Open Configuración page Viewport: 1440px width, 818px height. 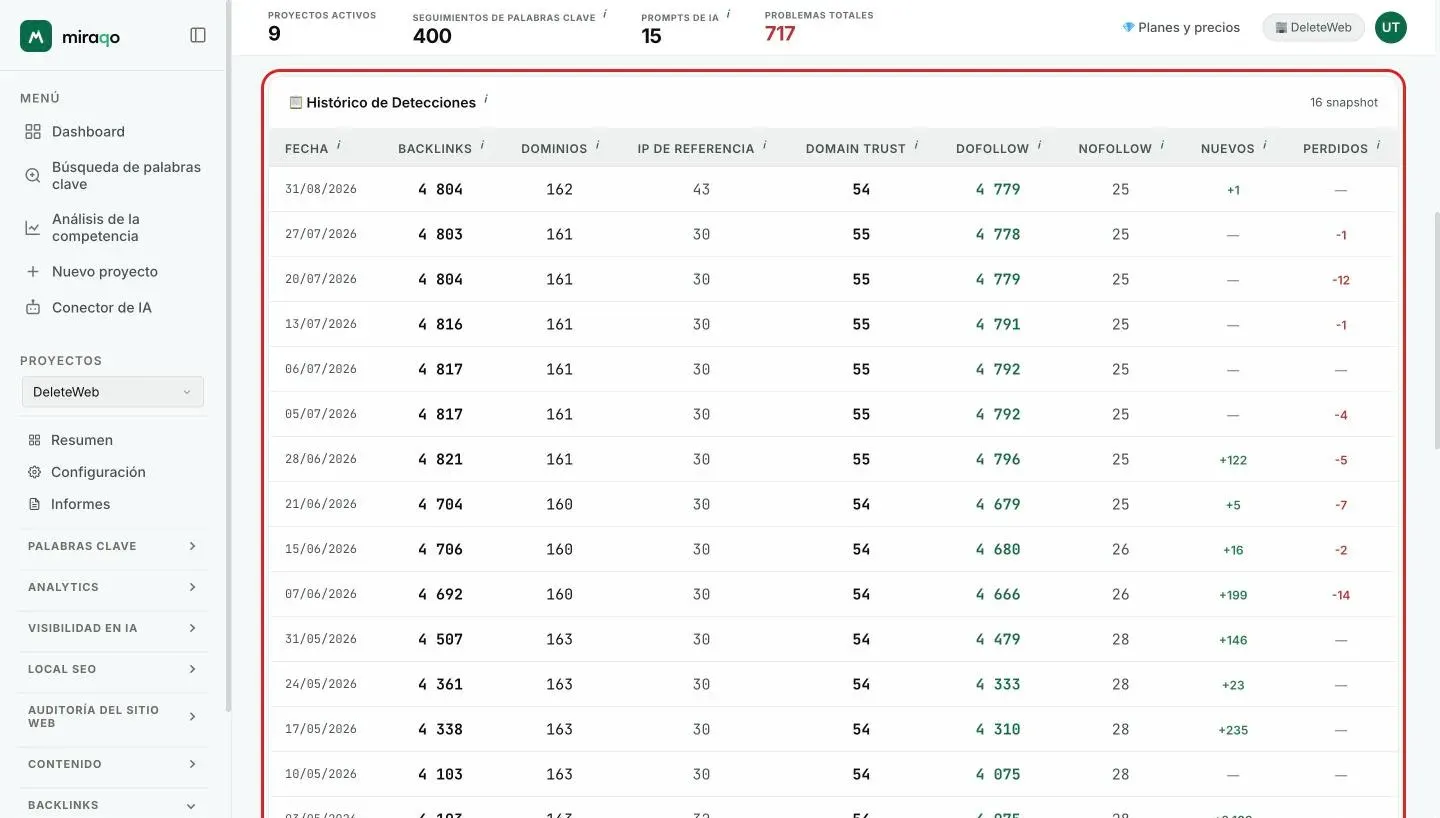click(x=98, y=472)
